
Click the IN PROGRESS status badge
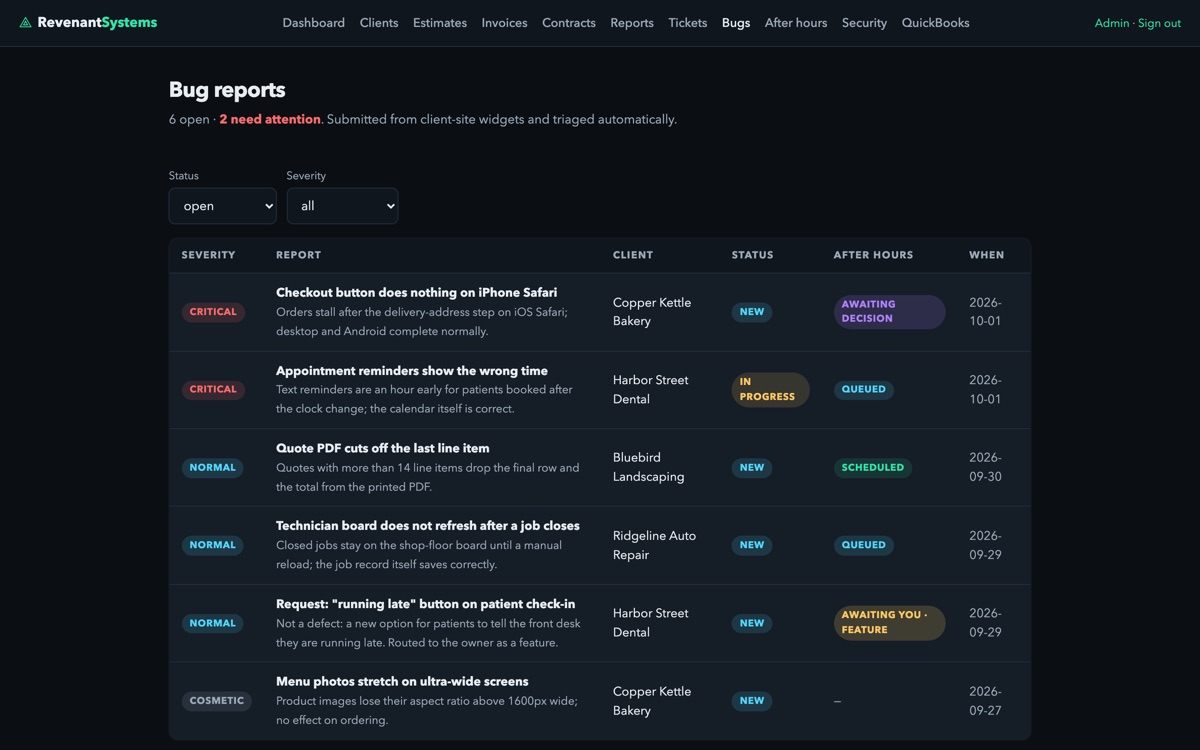click(770, 390)
